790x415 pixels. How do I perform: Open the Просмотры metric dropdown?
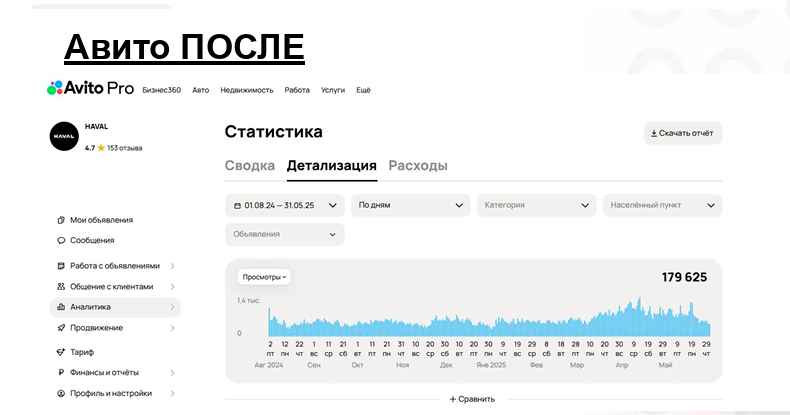pyautogui.click(x=264, y=277)
